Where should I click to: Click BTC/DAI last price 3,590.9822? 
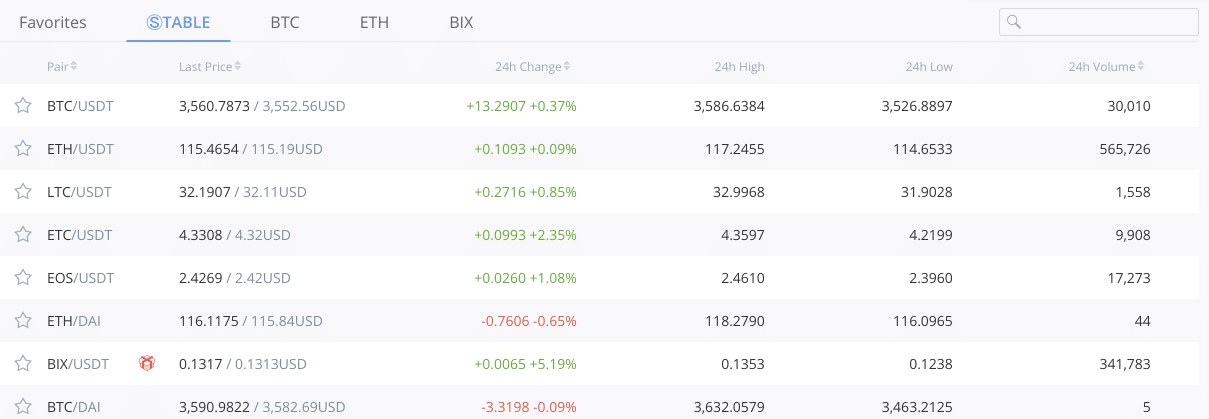(x=214, y=407)
